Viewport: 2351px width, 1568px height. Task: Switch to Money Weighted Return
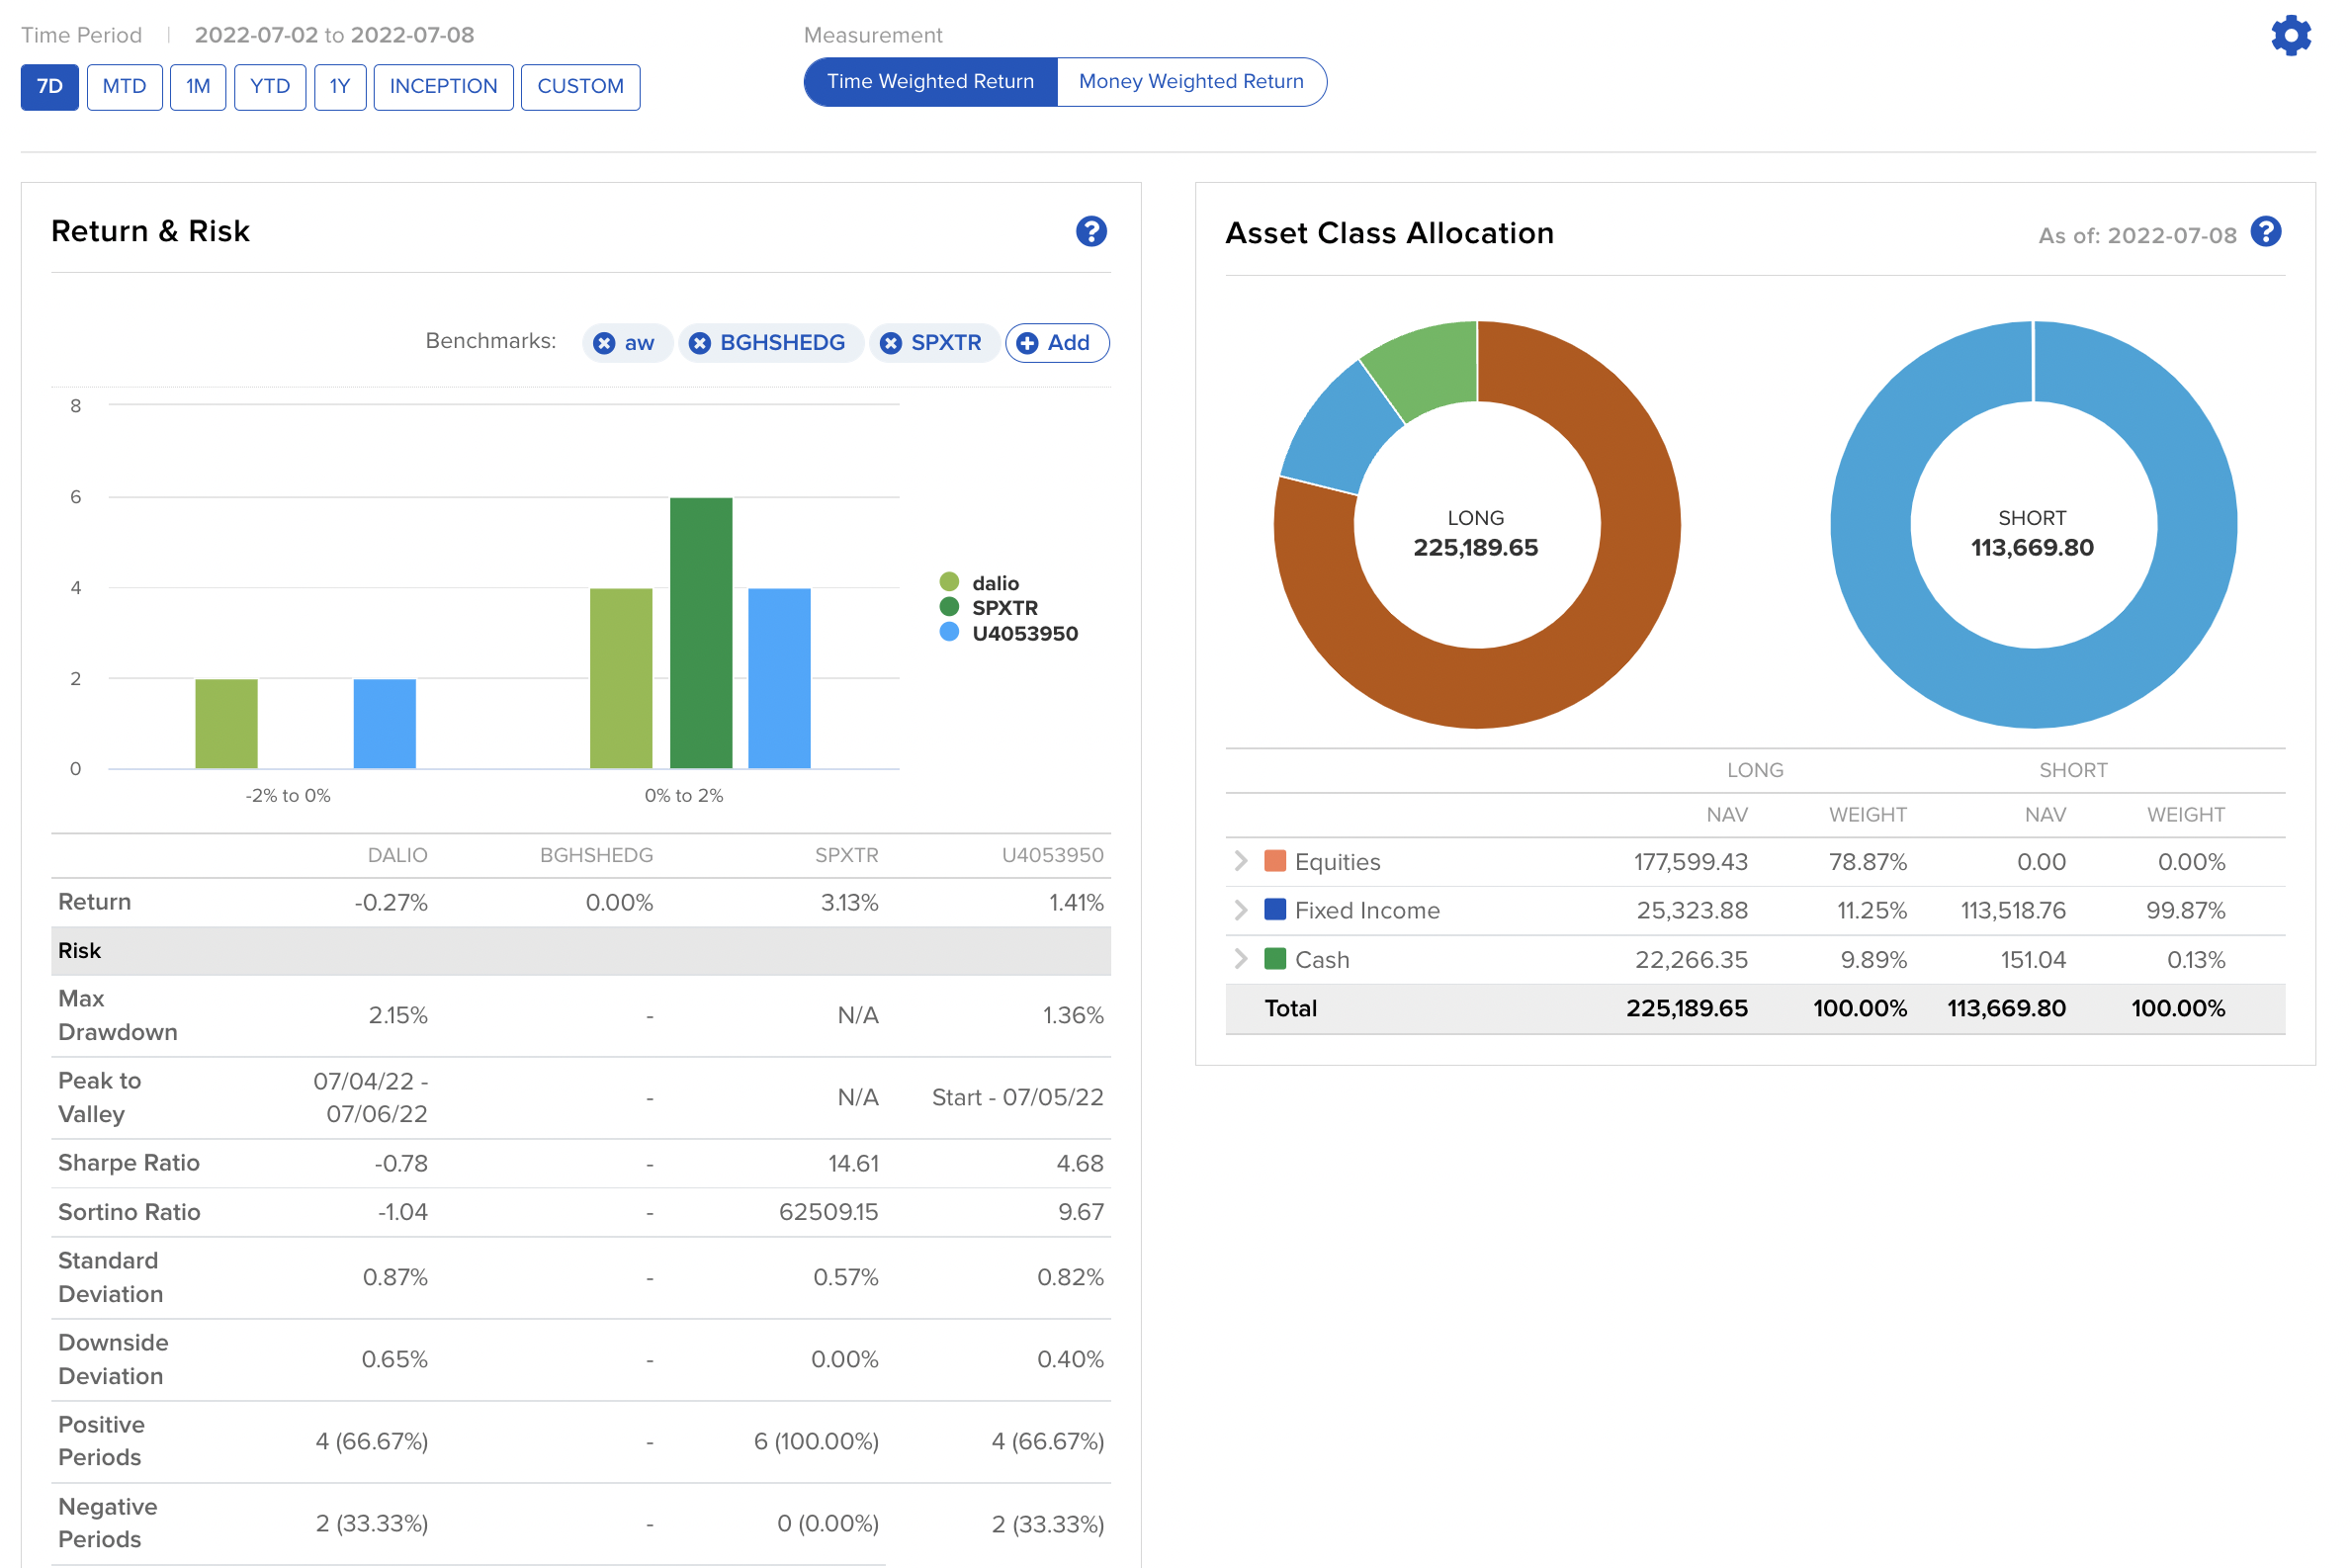(1190, 82)
